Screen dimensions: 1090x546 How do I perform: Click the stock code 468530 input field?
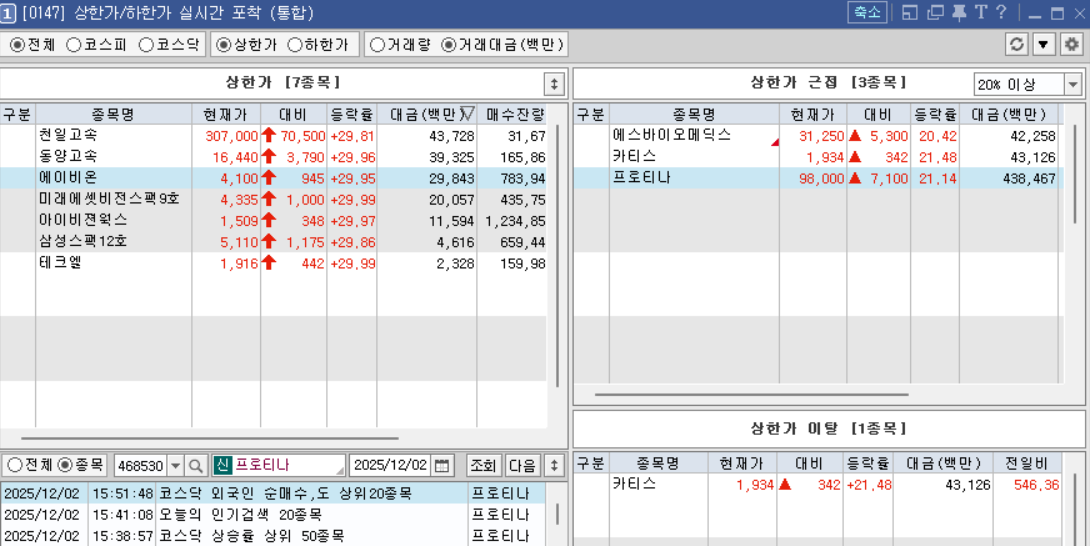pos(141,465)
